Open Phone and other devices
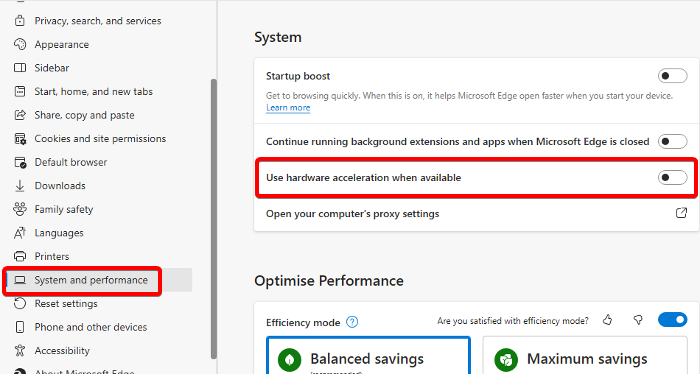The image size is (700, 374). tap(91, 327)
